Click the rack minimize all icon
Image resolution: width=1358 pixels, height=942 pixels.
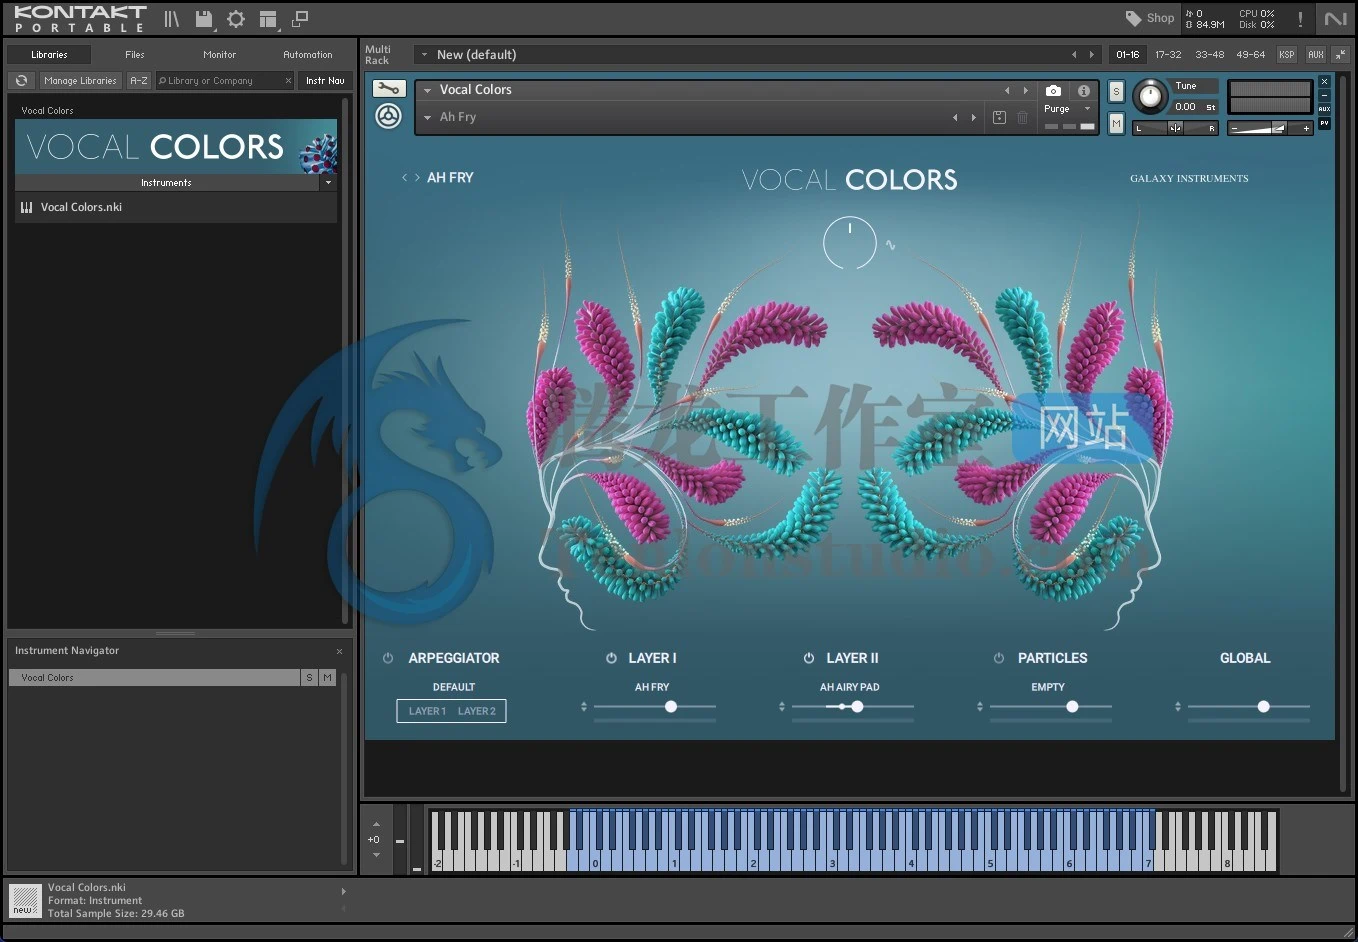[x=1340, y=55]
